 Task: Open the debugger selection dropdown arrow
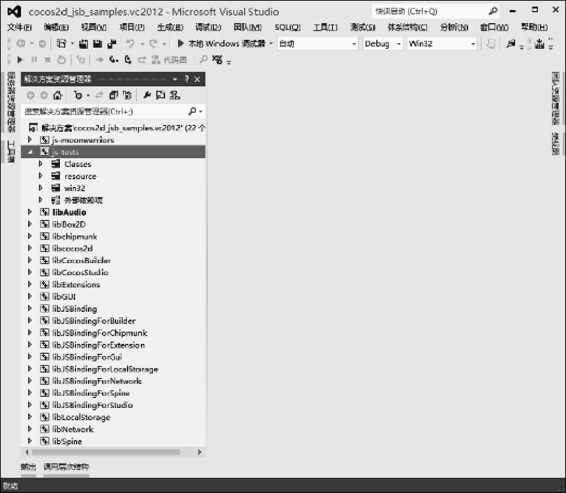[x=270, y=44]
